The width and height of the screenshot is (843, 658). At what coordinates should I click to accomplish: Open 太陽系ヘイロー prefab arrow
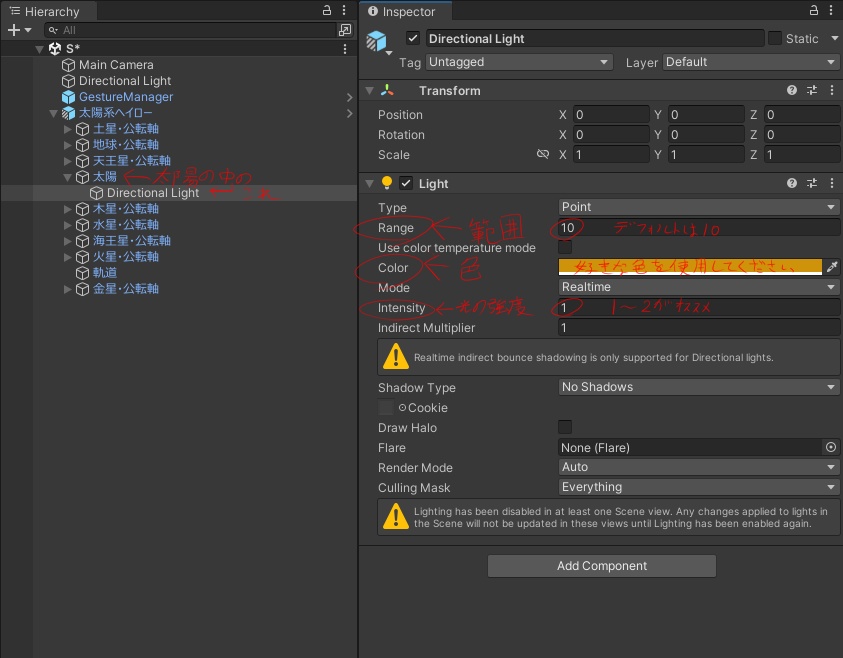click(349, 113)
